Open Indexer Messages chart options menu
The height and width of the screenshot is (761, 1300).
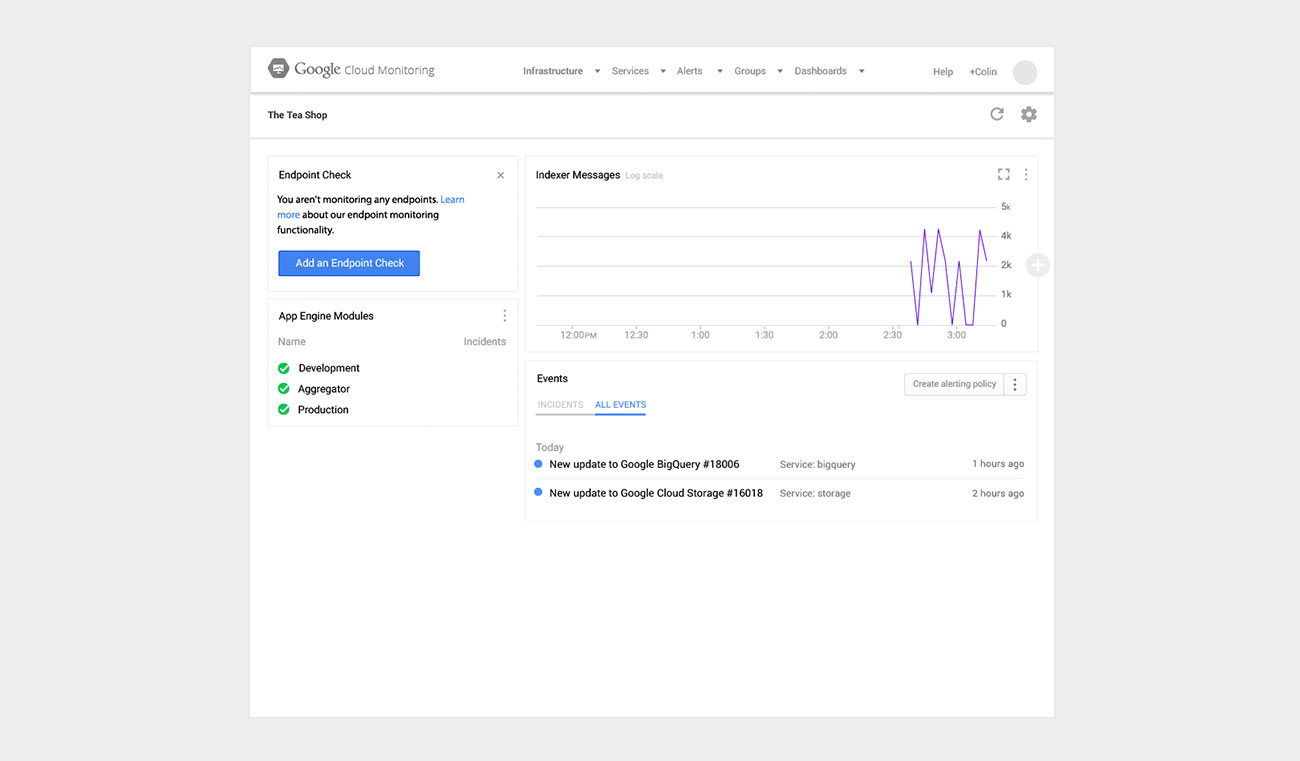1025,175
